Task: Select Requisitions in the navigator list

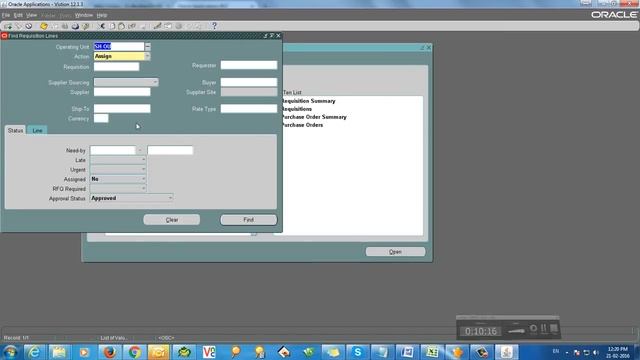Action: pyautogui.click(x=297, y=109)
